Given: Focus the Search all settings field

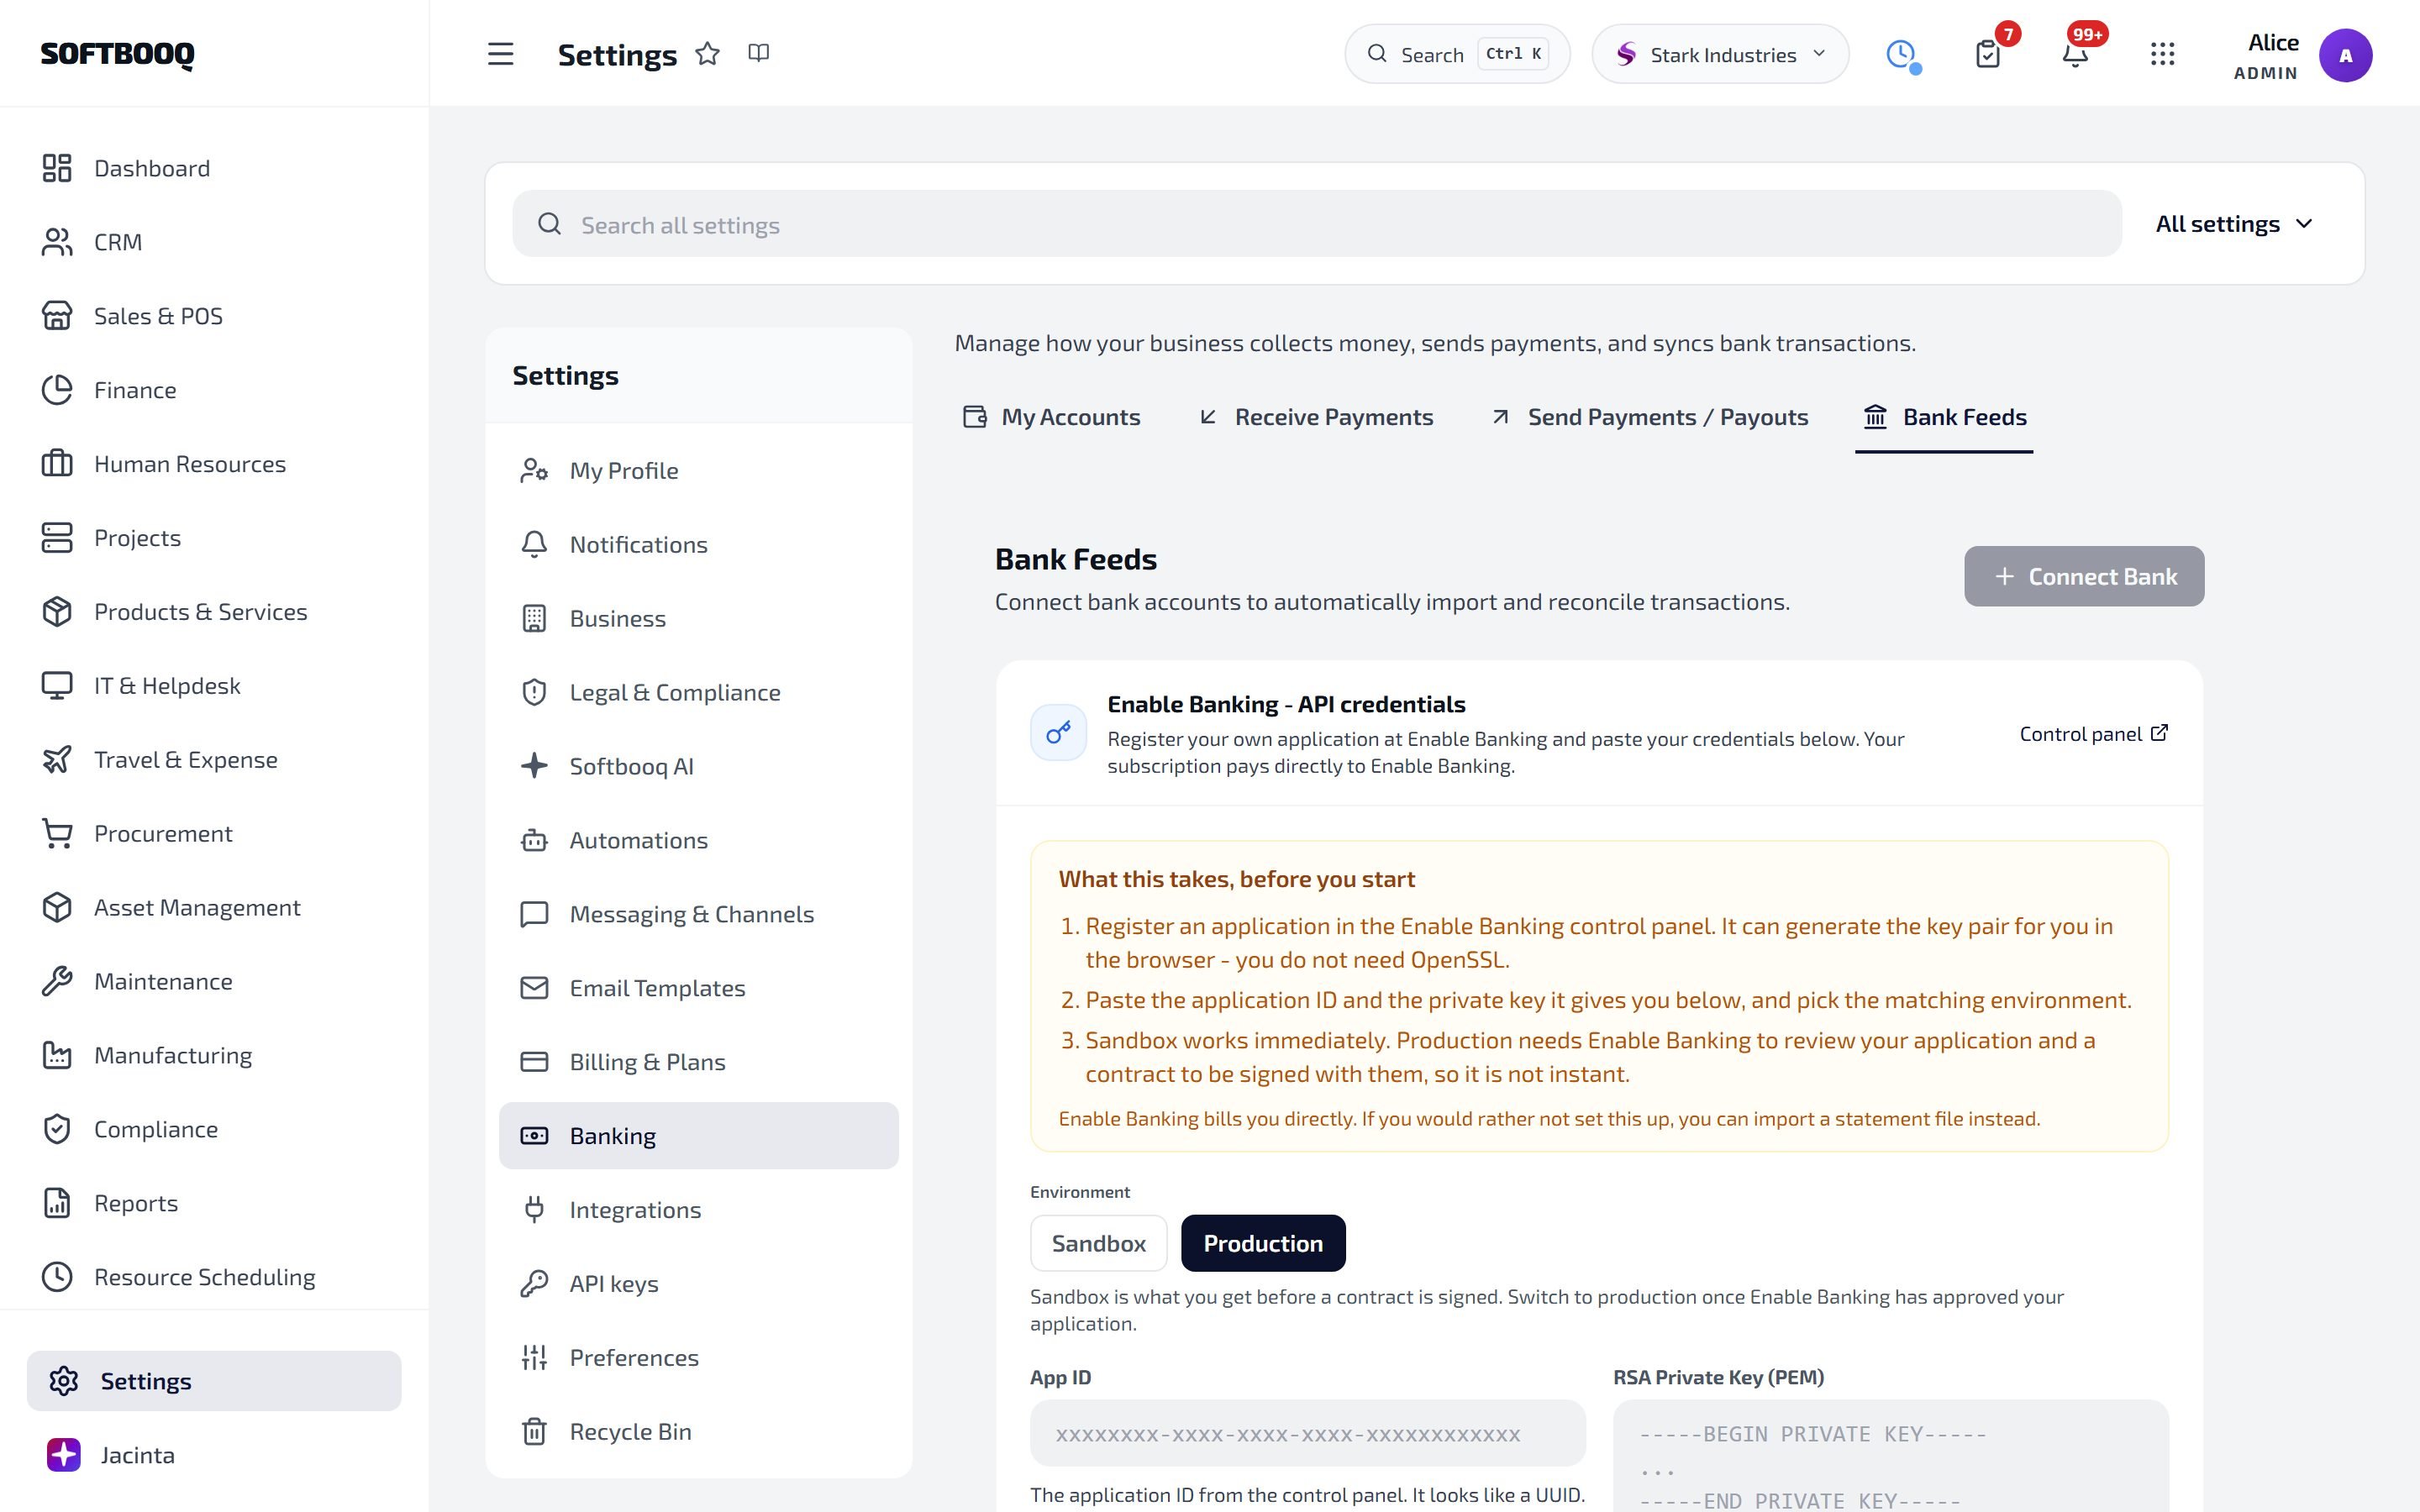Looking at the screenshot, I should point(1317,224).
